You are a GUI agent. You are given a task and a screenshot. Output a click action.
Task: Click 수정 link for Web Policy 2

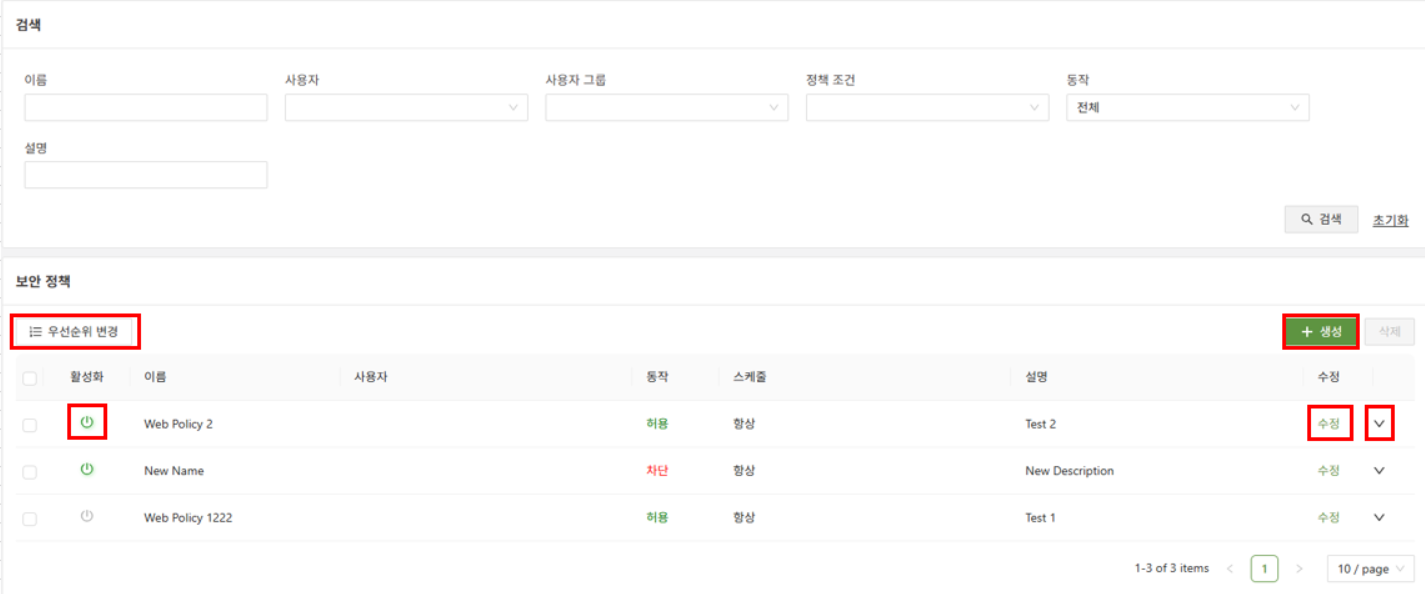[x=1328, y=424]
